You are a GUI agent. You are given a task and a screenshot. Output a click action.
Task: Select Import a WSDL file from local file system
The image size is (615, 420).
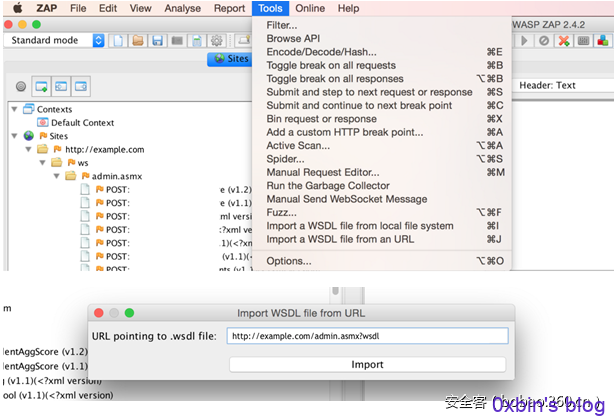(x=382, y=225)
